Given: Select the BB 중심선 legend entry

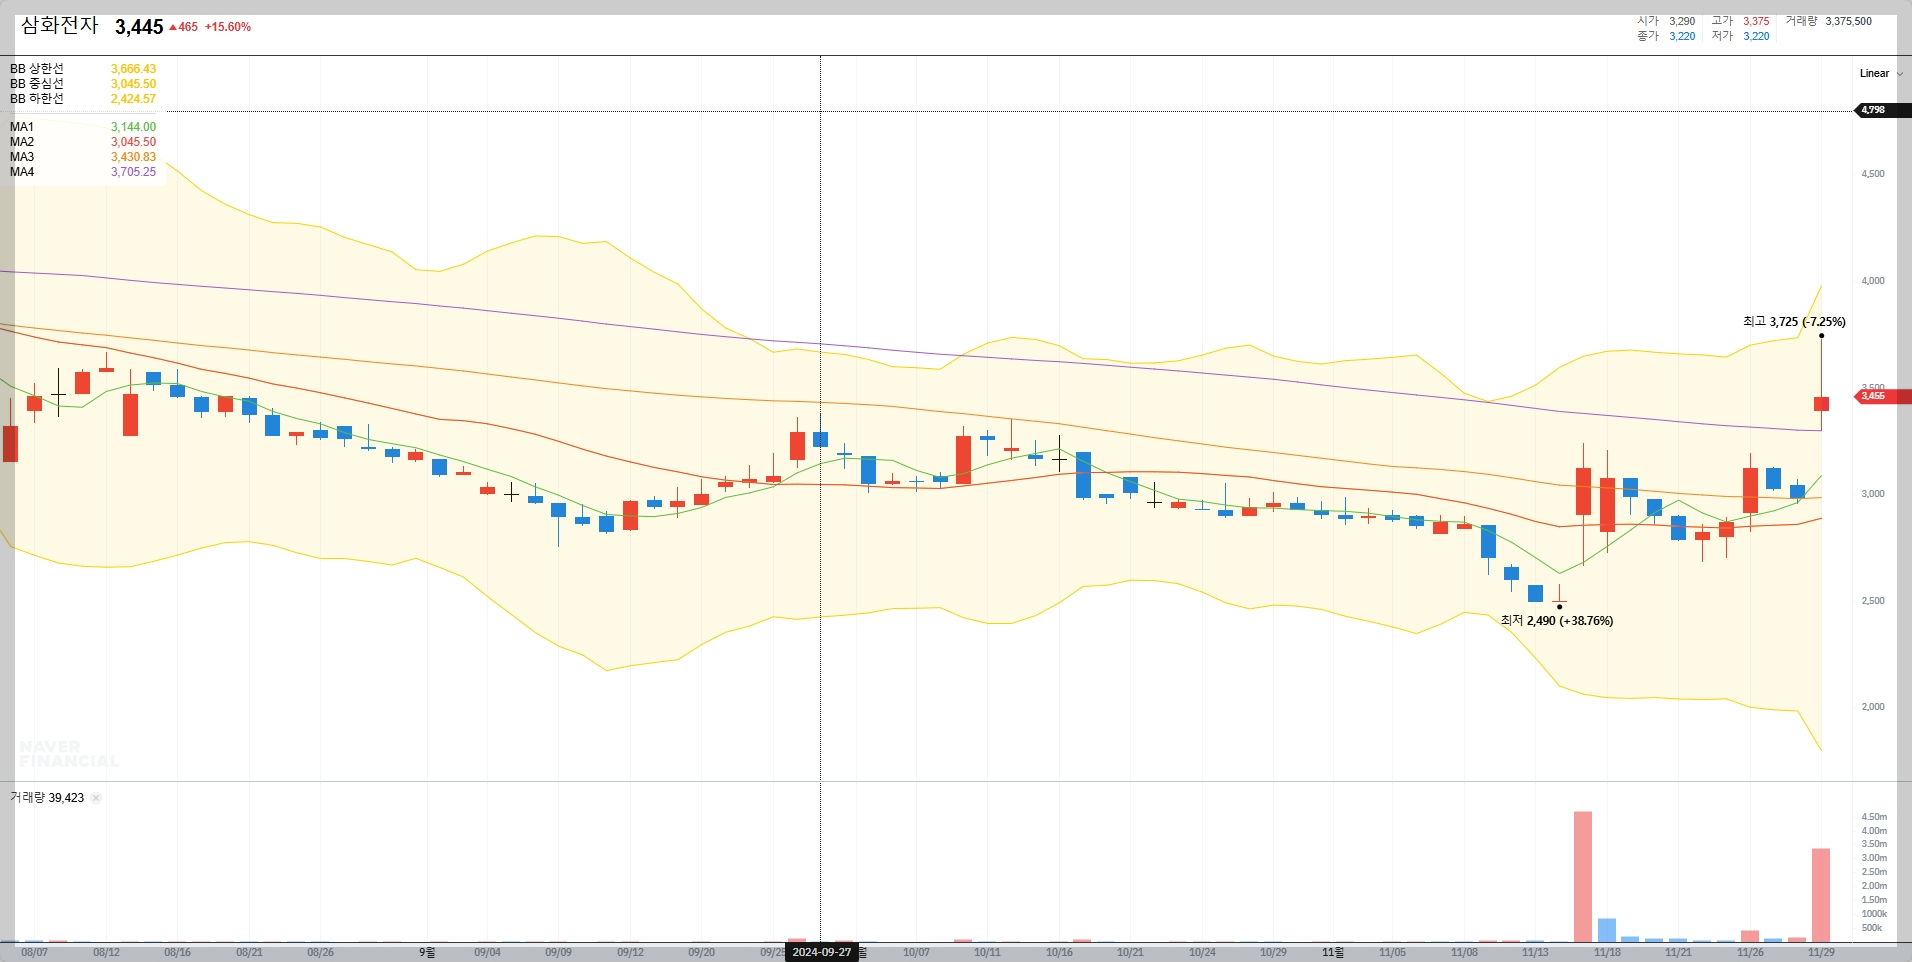Looking at the screenshot, I should (x=83, y=84).
